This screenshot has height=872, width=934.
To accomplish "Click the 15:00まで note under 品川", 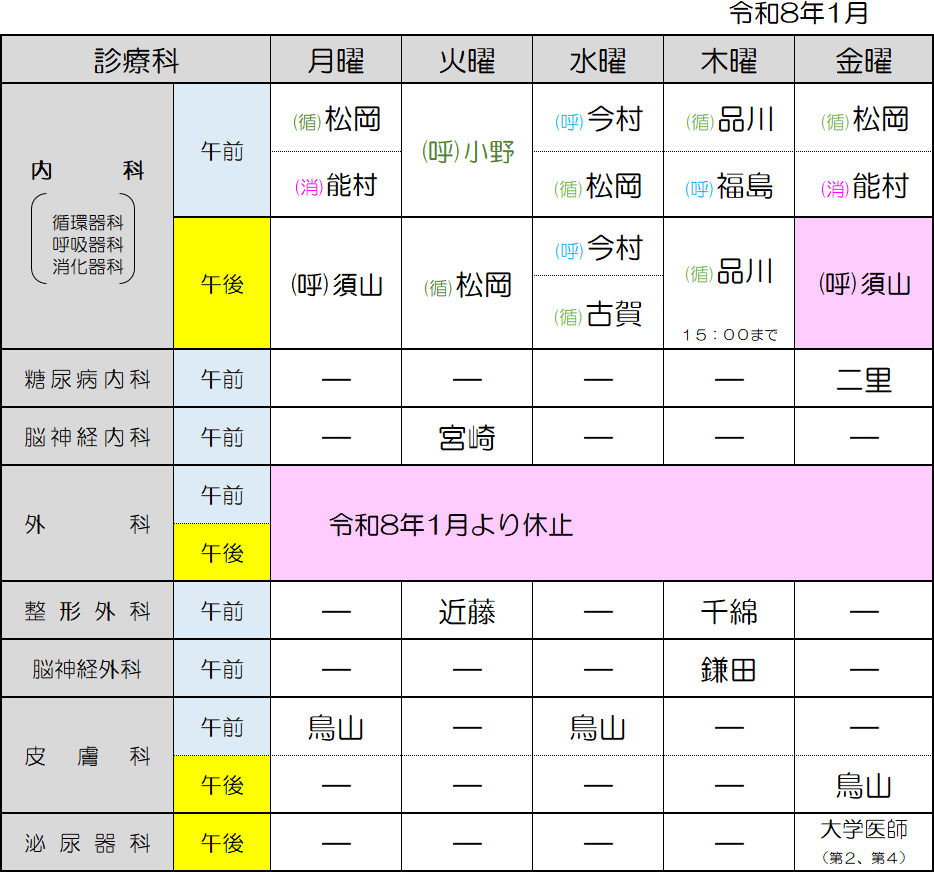I will [x=729, y=335].
